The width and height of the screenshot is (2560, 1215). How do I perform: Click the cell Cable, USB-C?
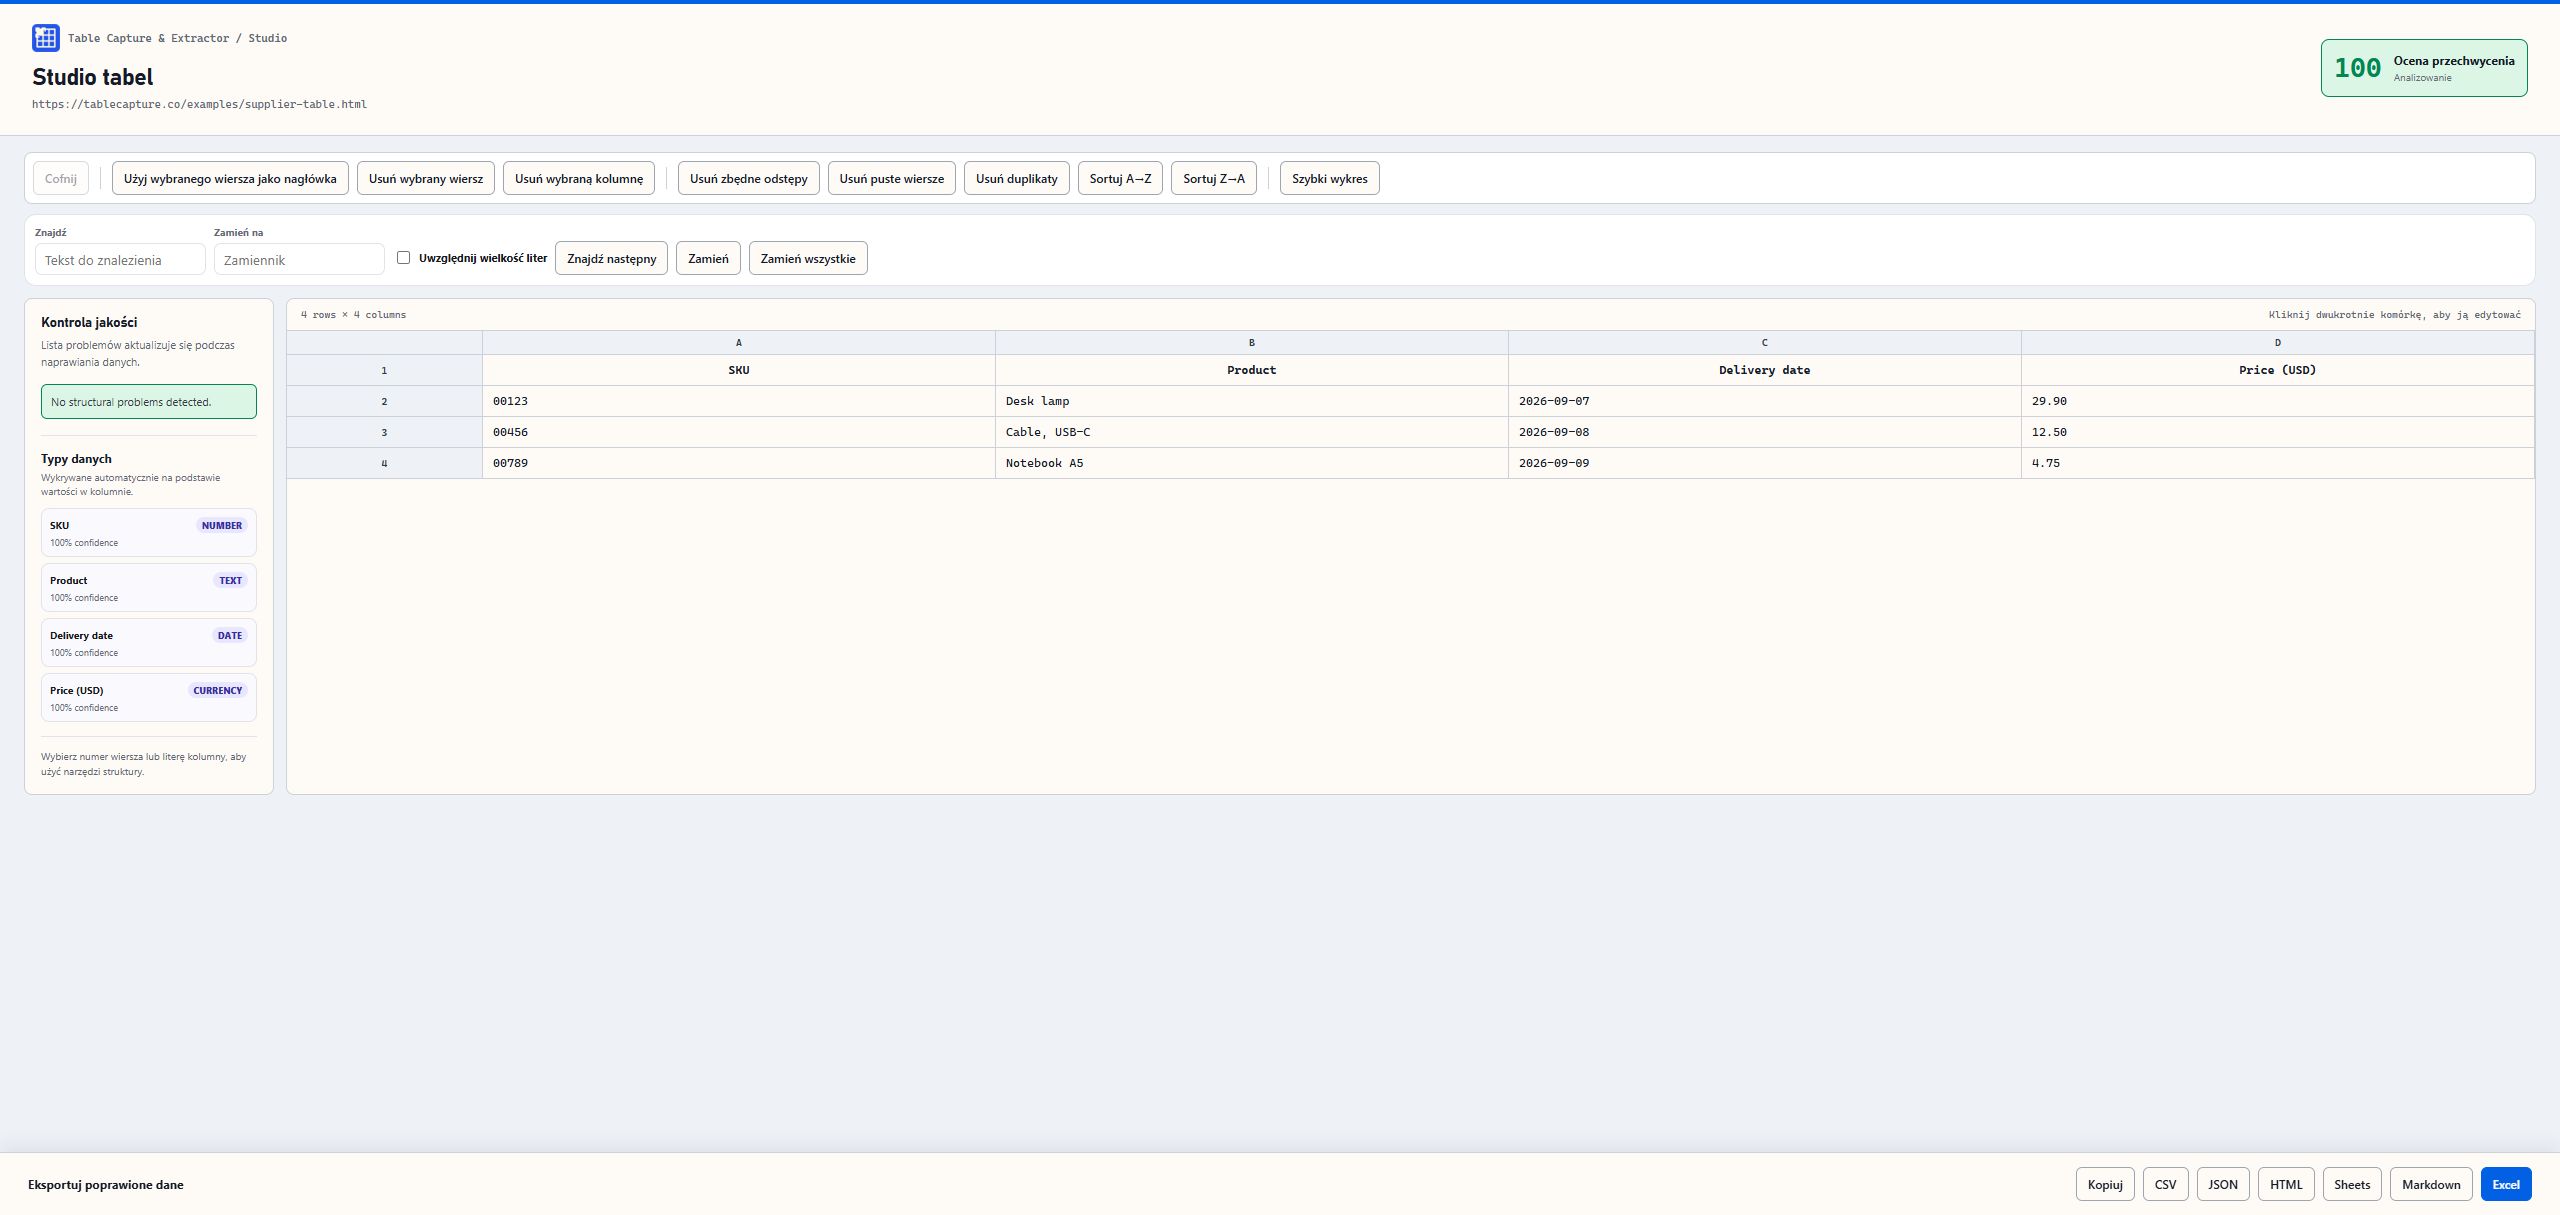pos(1252,433)
